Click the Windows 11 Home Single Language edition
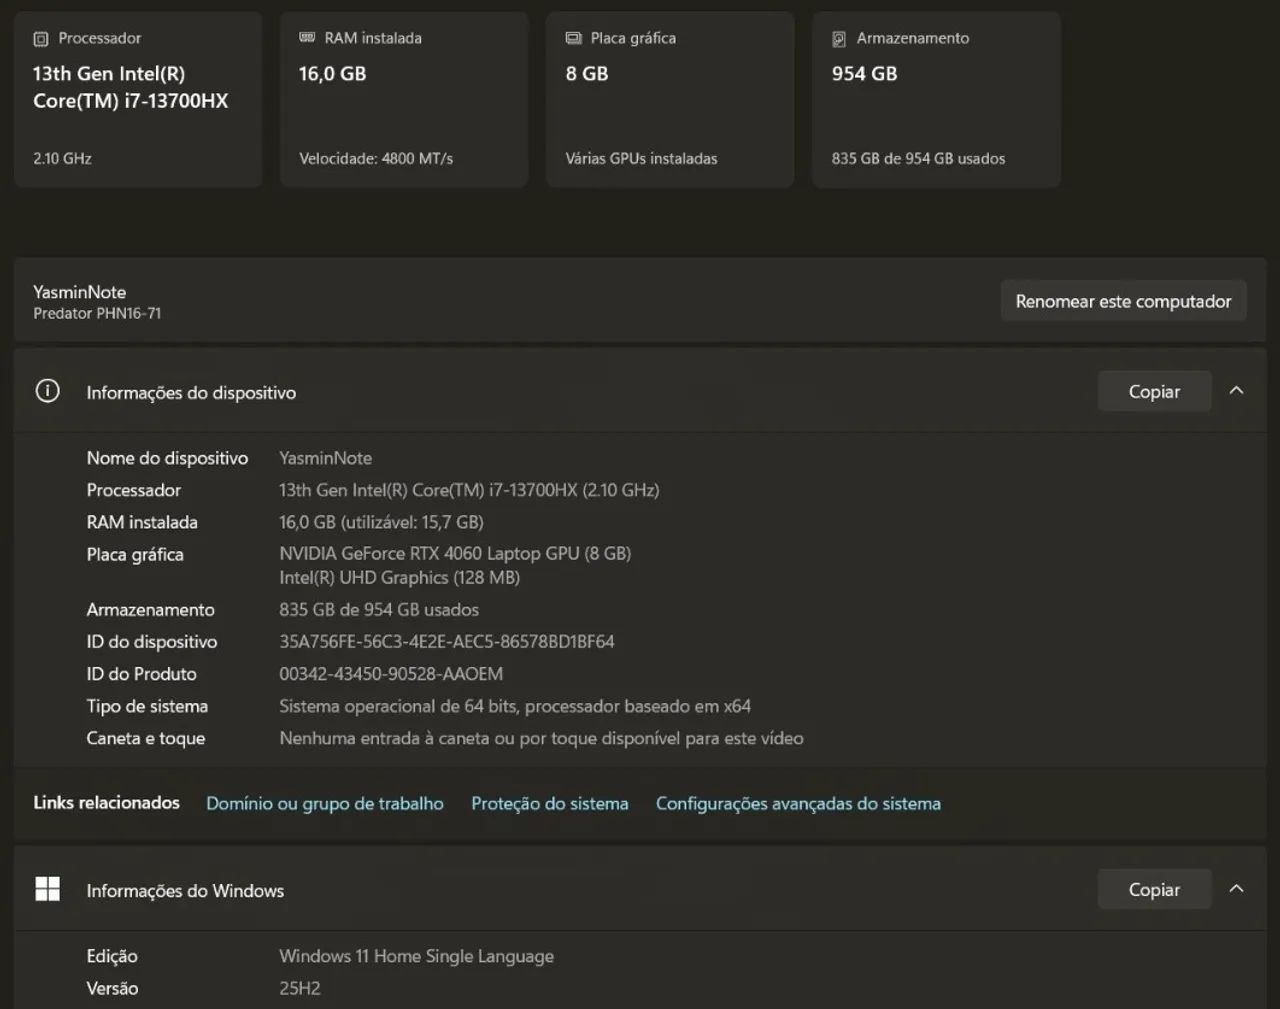This screenshot has height=1009, width=1280. coord(416,956)
